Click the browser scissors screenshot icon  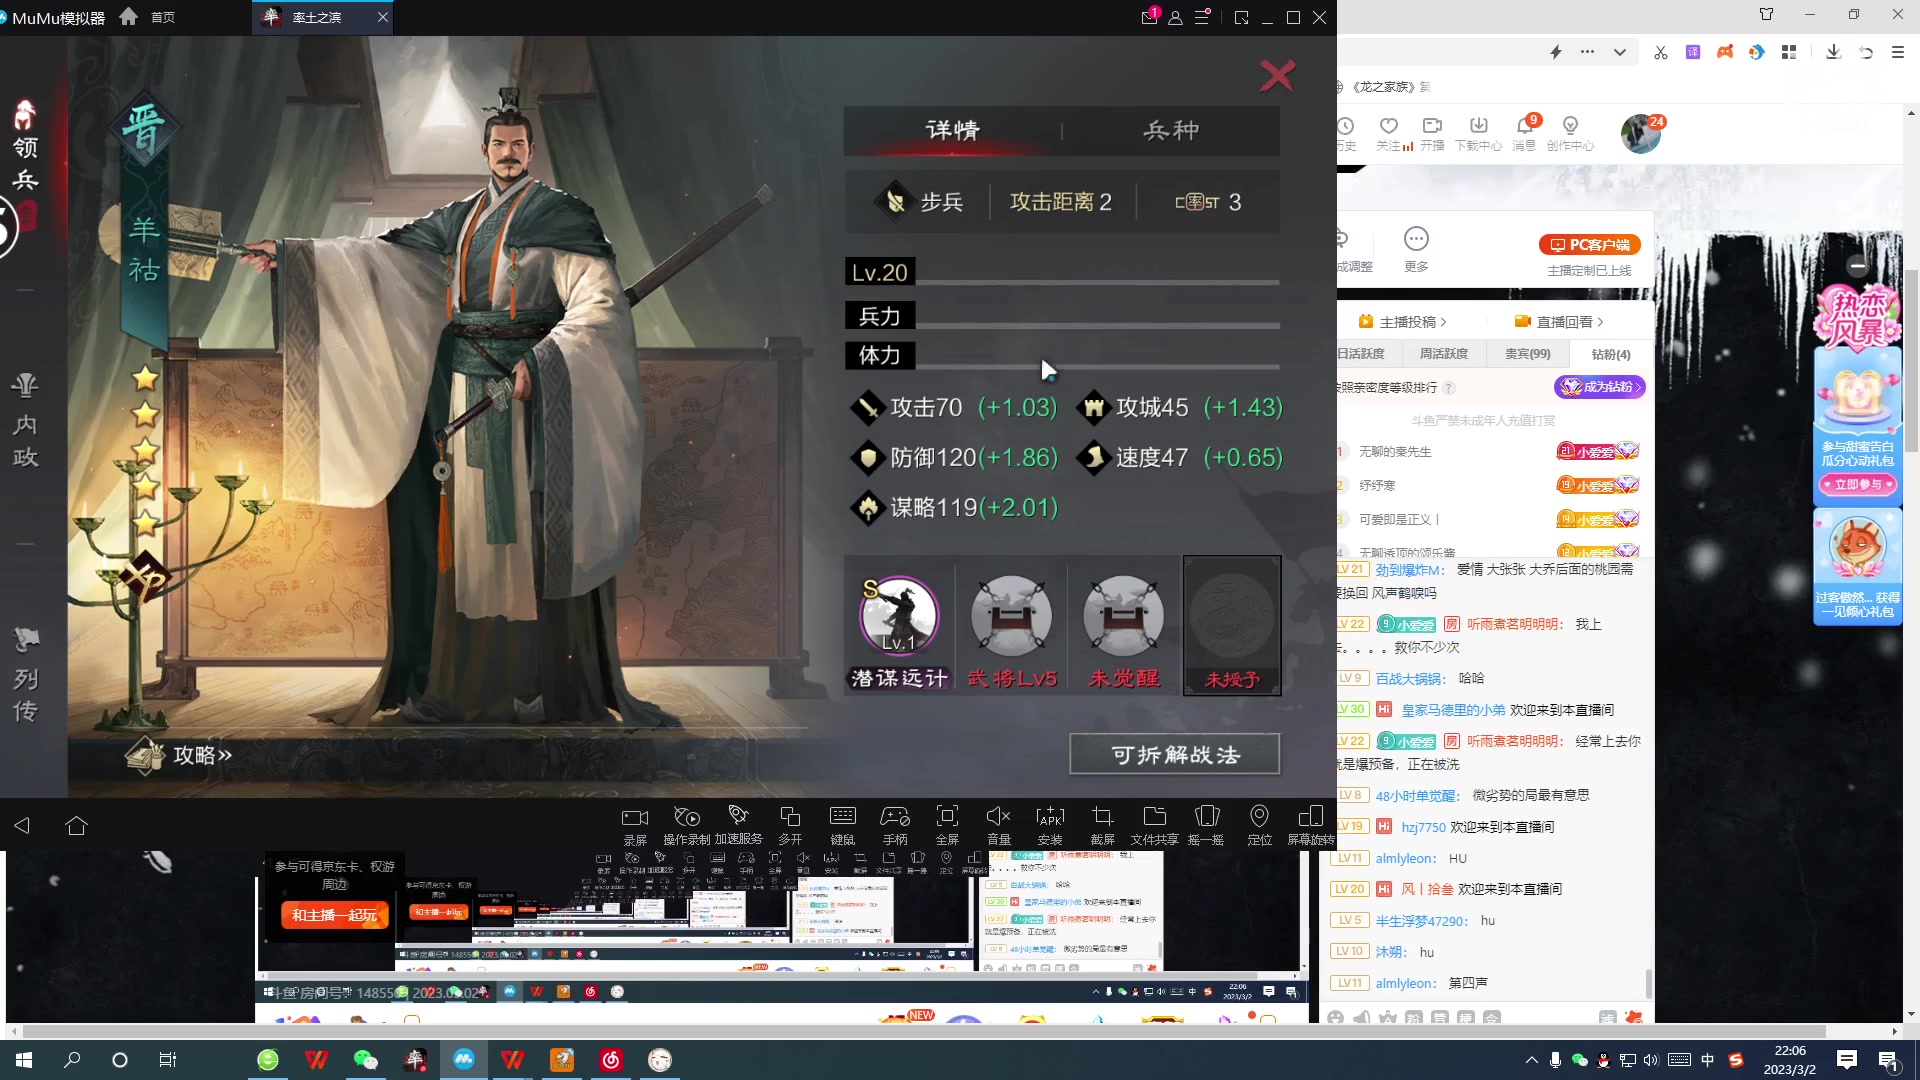[1661, 52]
